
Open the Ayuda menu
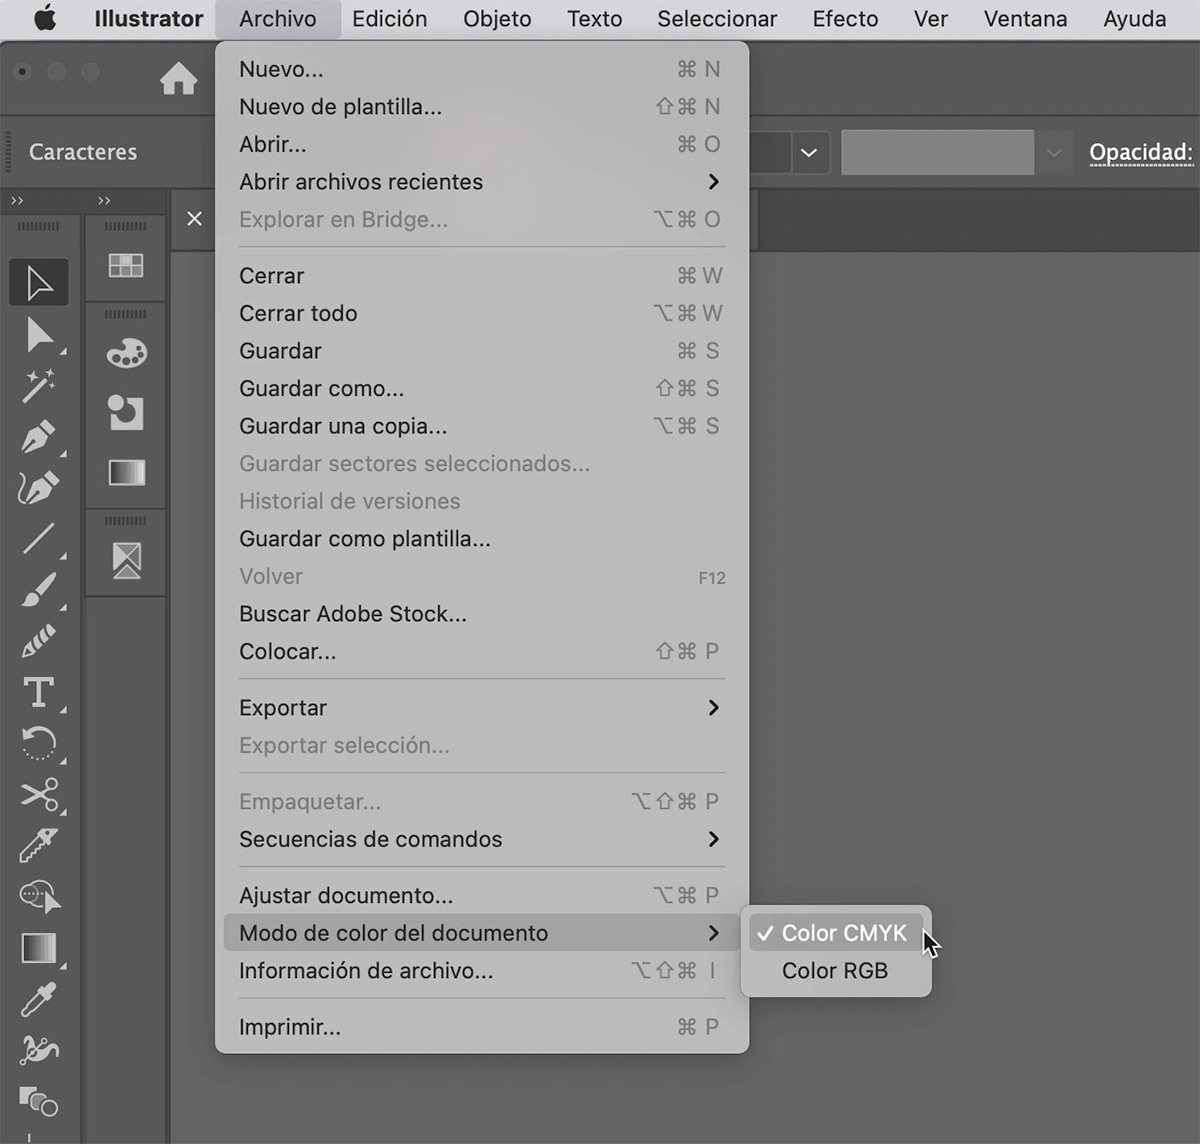(1134, 19)
